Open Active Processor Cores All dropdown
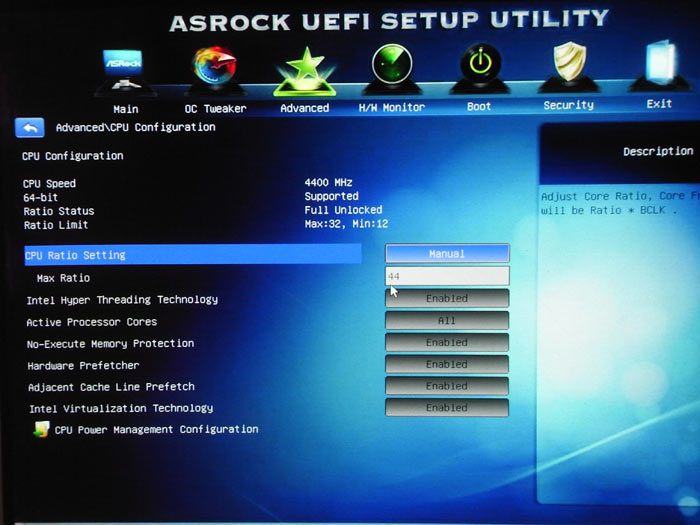Screen dimensions: 700x525 click(447, 320)
